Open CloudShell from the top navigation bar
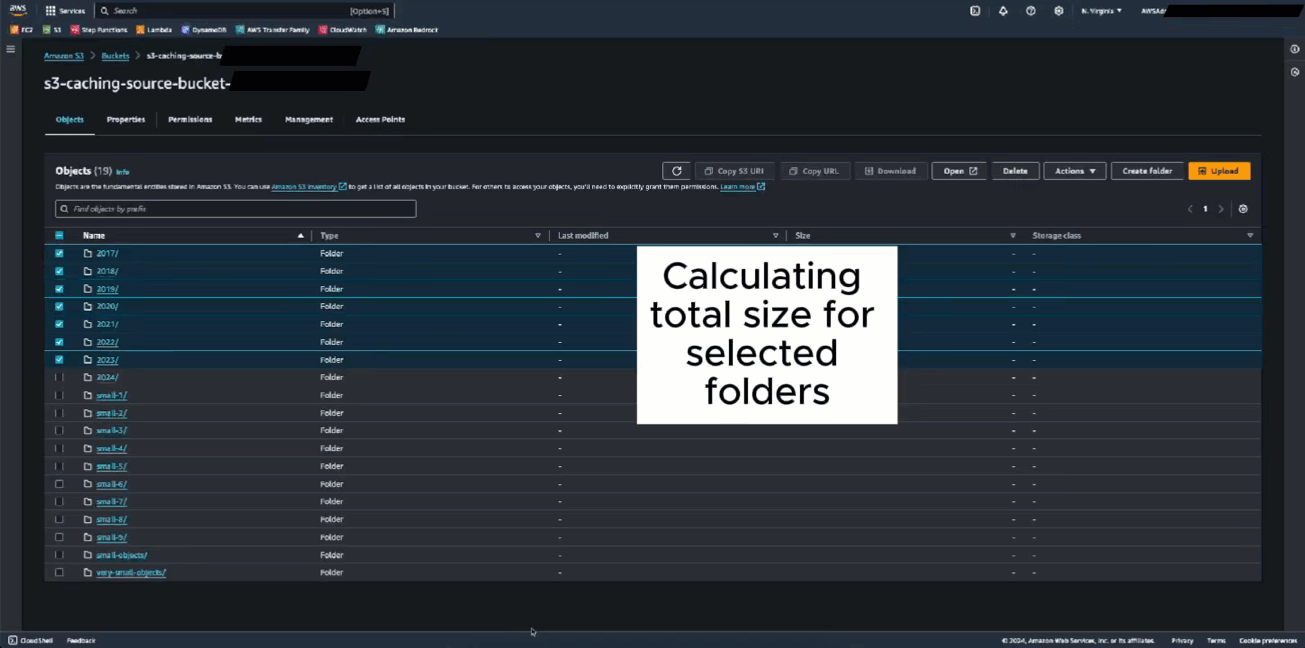 pos(975,10)
